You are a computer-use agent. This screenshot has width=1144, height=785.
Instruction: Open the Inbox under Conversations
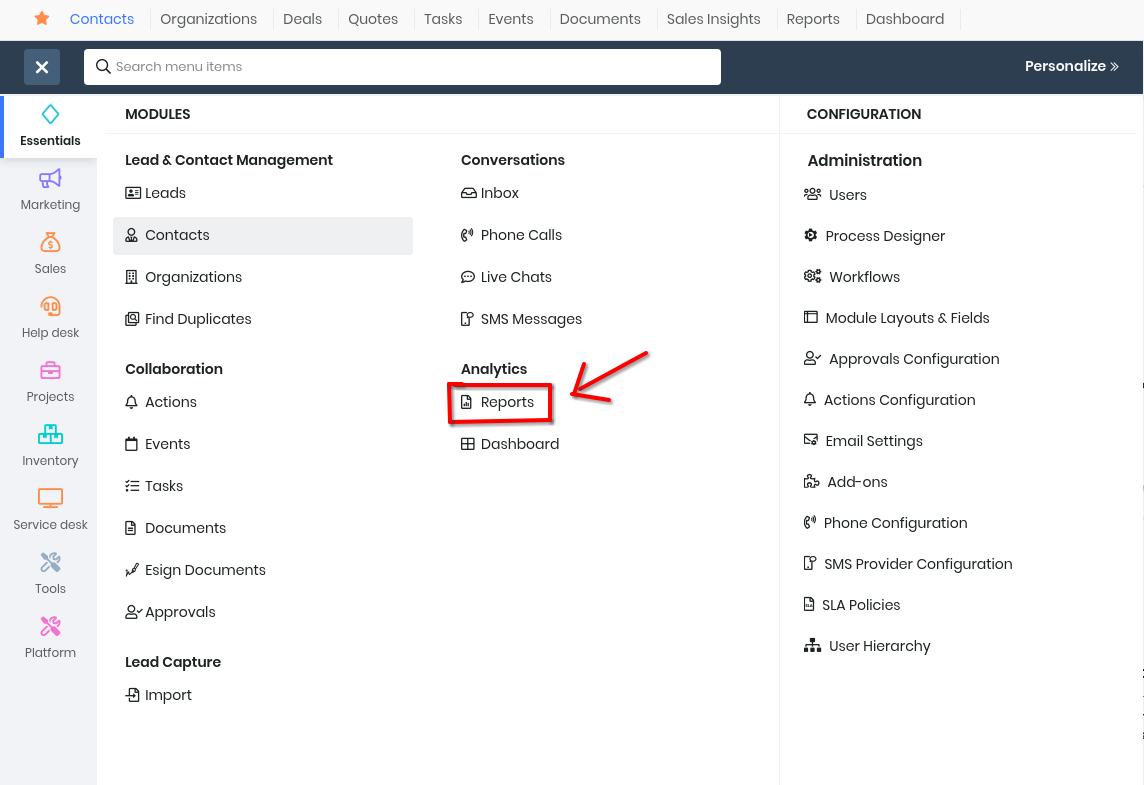click(x=499, y=193)
